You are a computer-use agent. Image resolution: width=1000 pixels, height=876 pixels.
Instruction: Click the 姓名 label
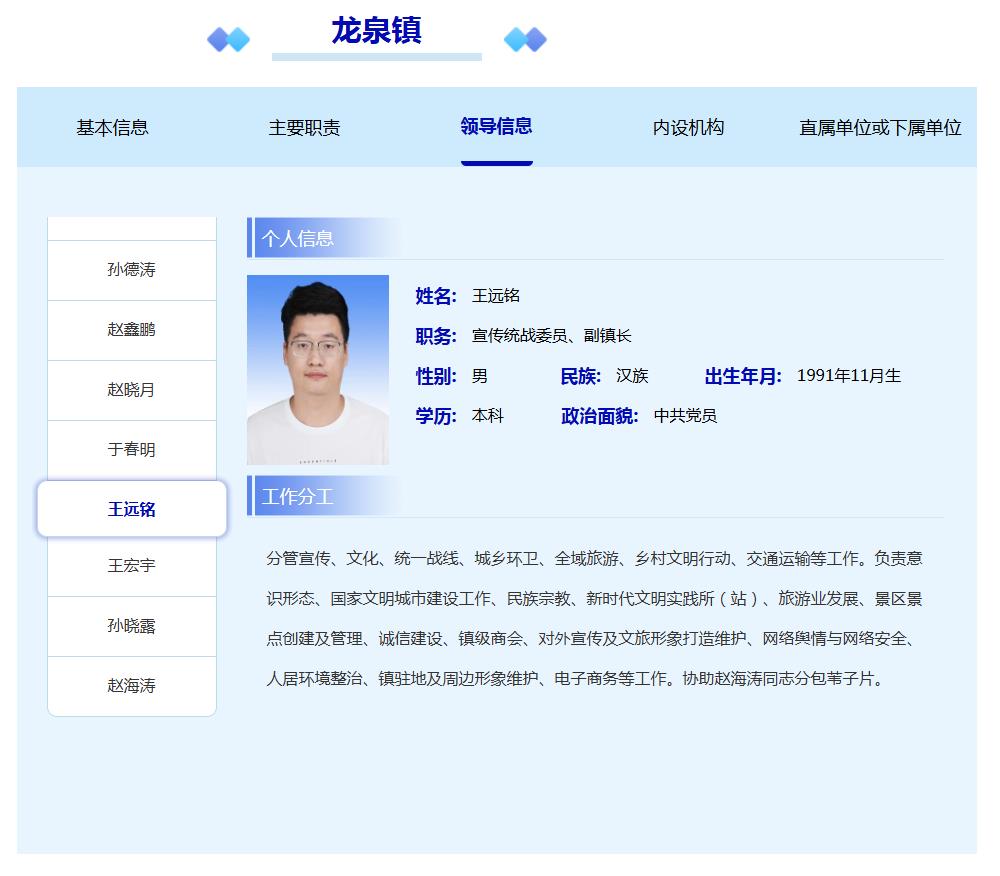click(436, 296)
